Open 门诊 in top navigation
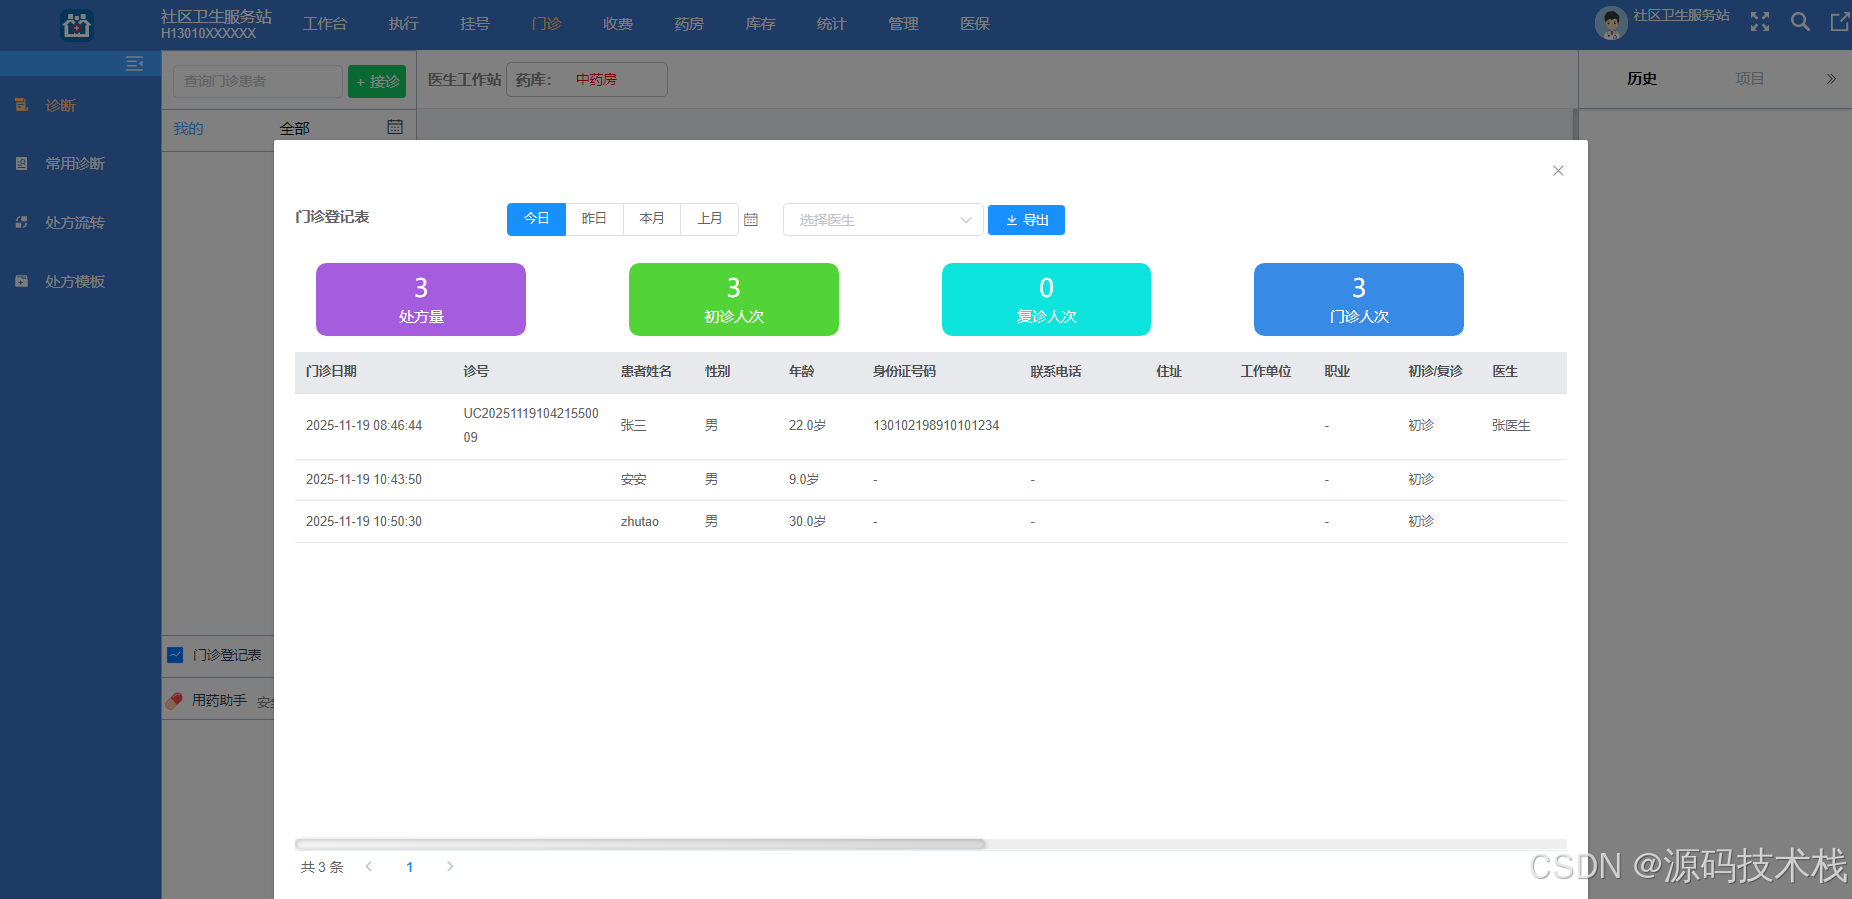 pos(547,23)
